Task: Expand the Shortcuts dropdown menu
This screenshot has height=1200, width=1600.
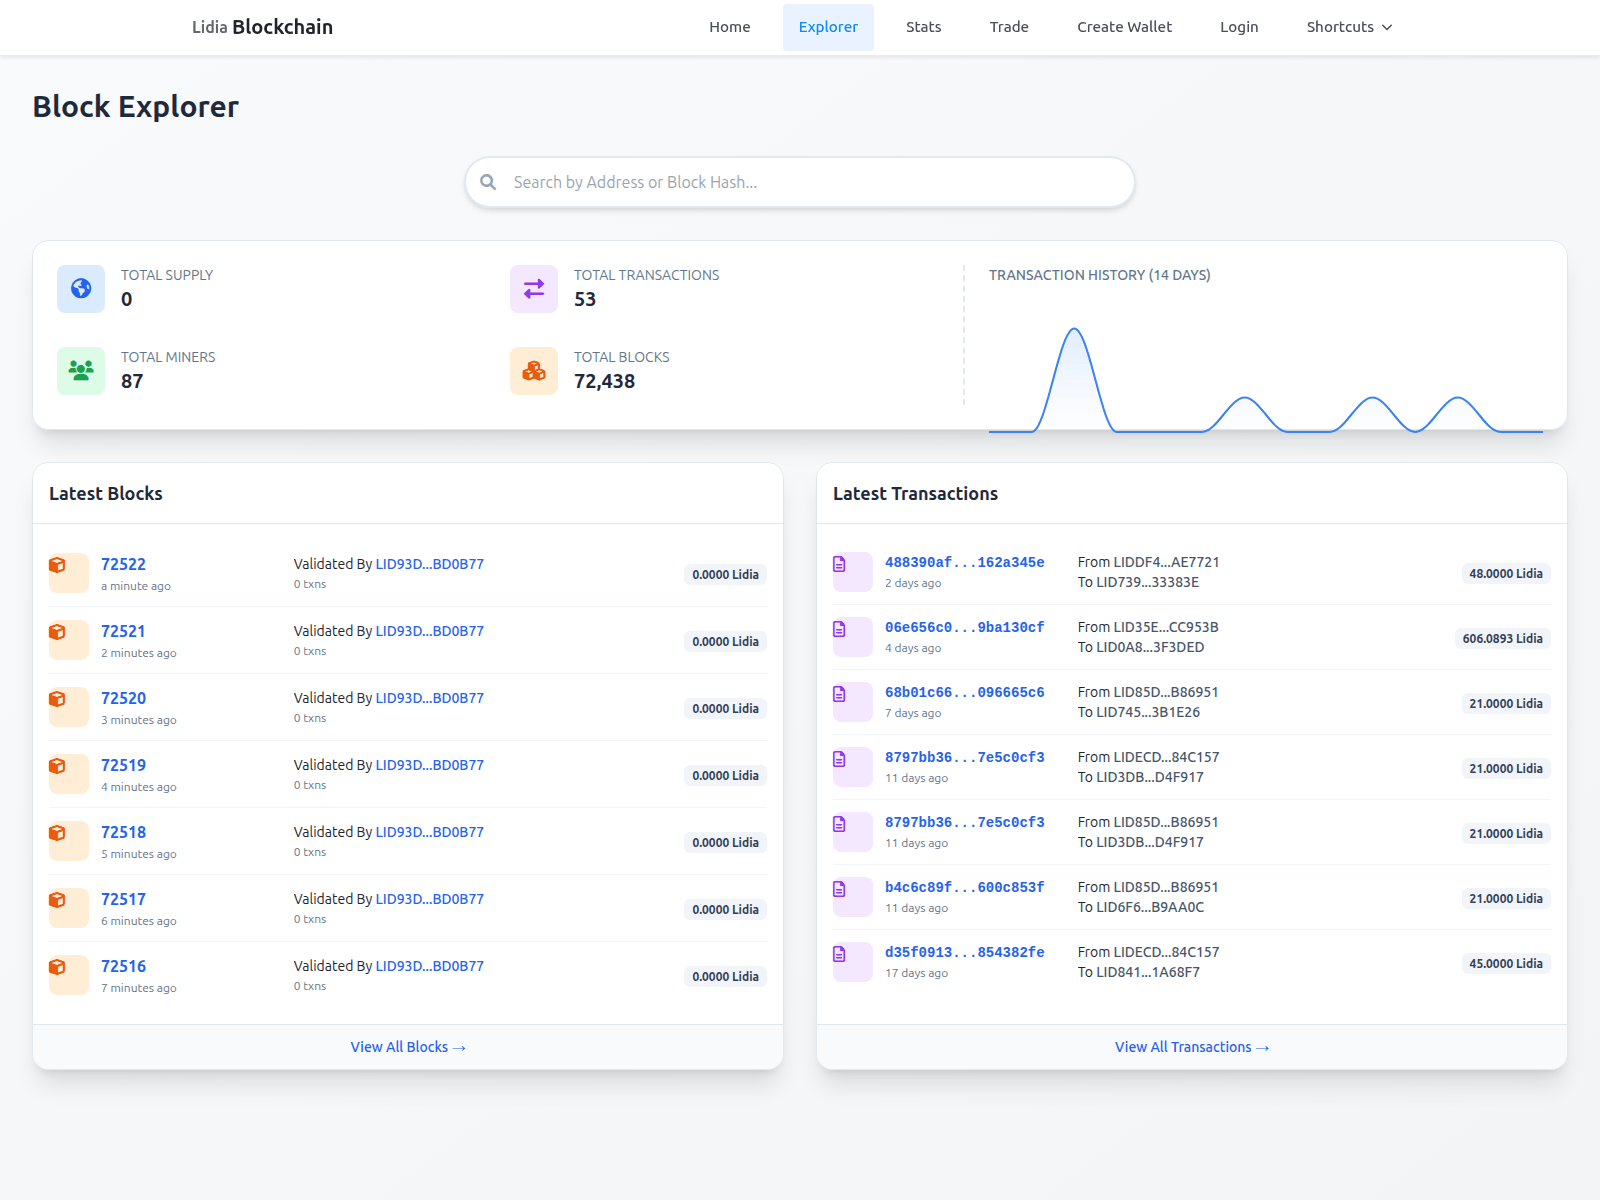Action: (1349, 27)
